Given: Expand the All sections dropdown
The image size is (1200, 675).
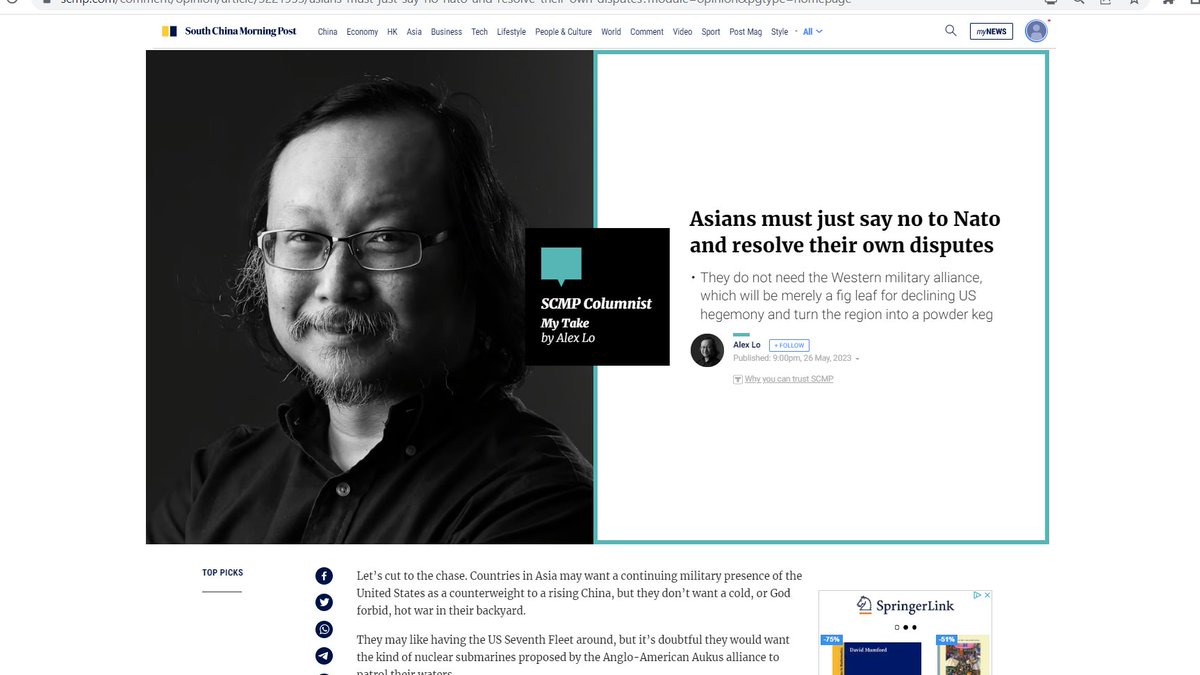Looking at the screenshot, I should (813, 31).
